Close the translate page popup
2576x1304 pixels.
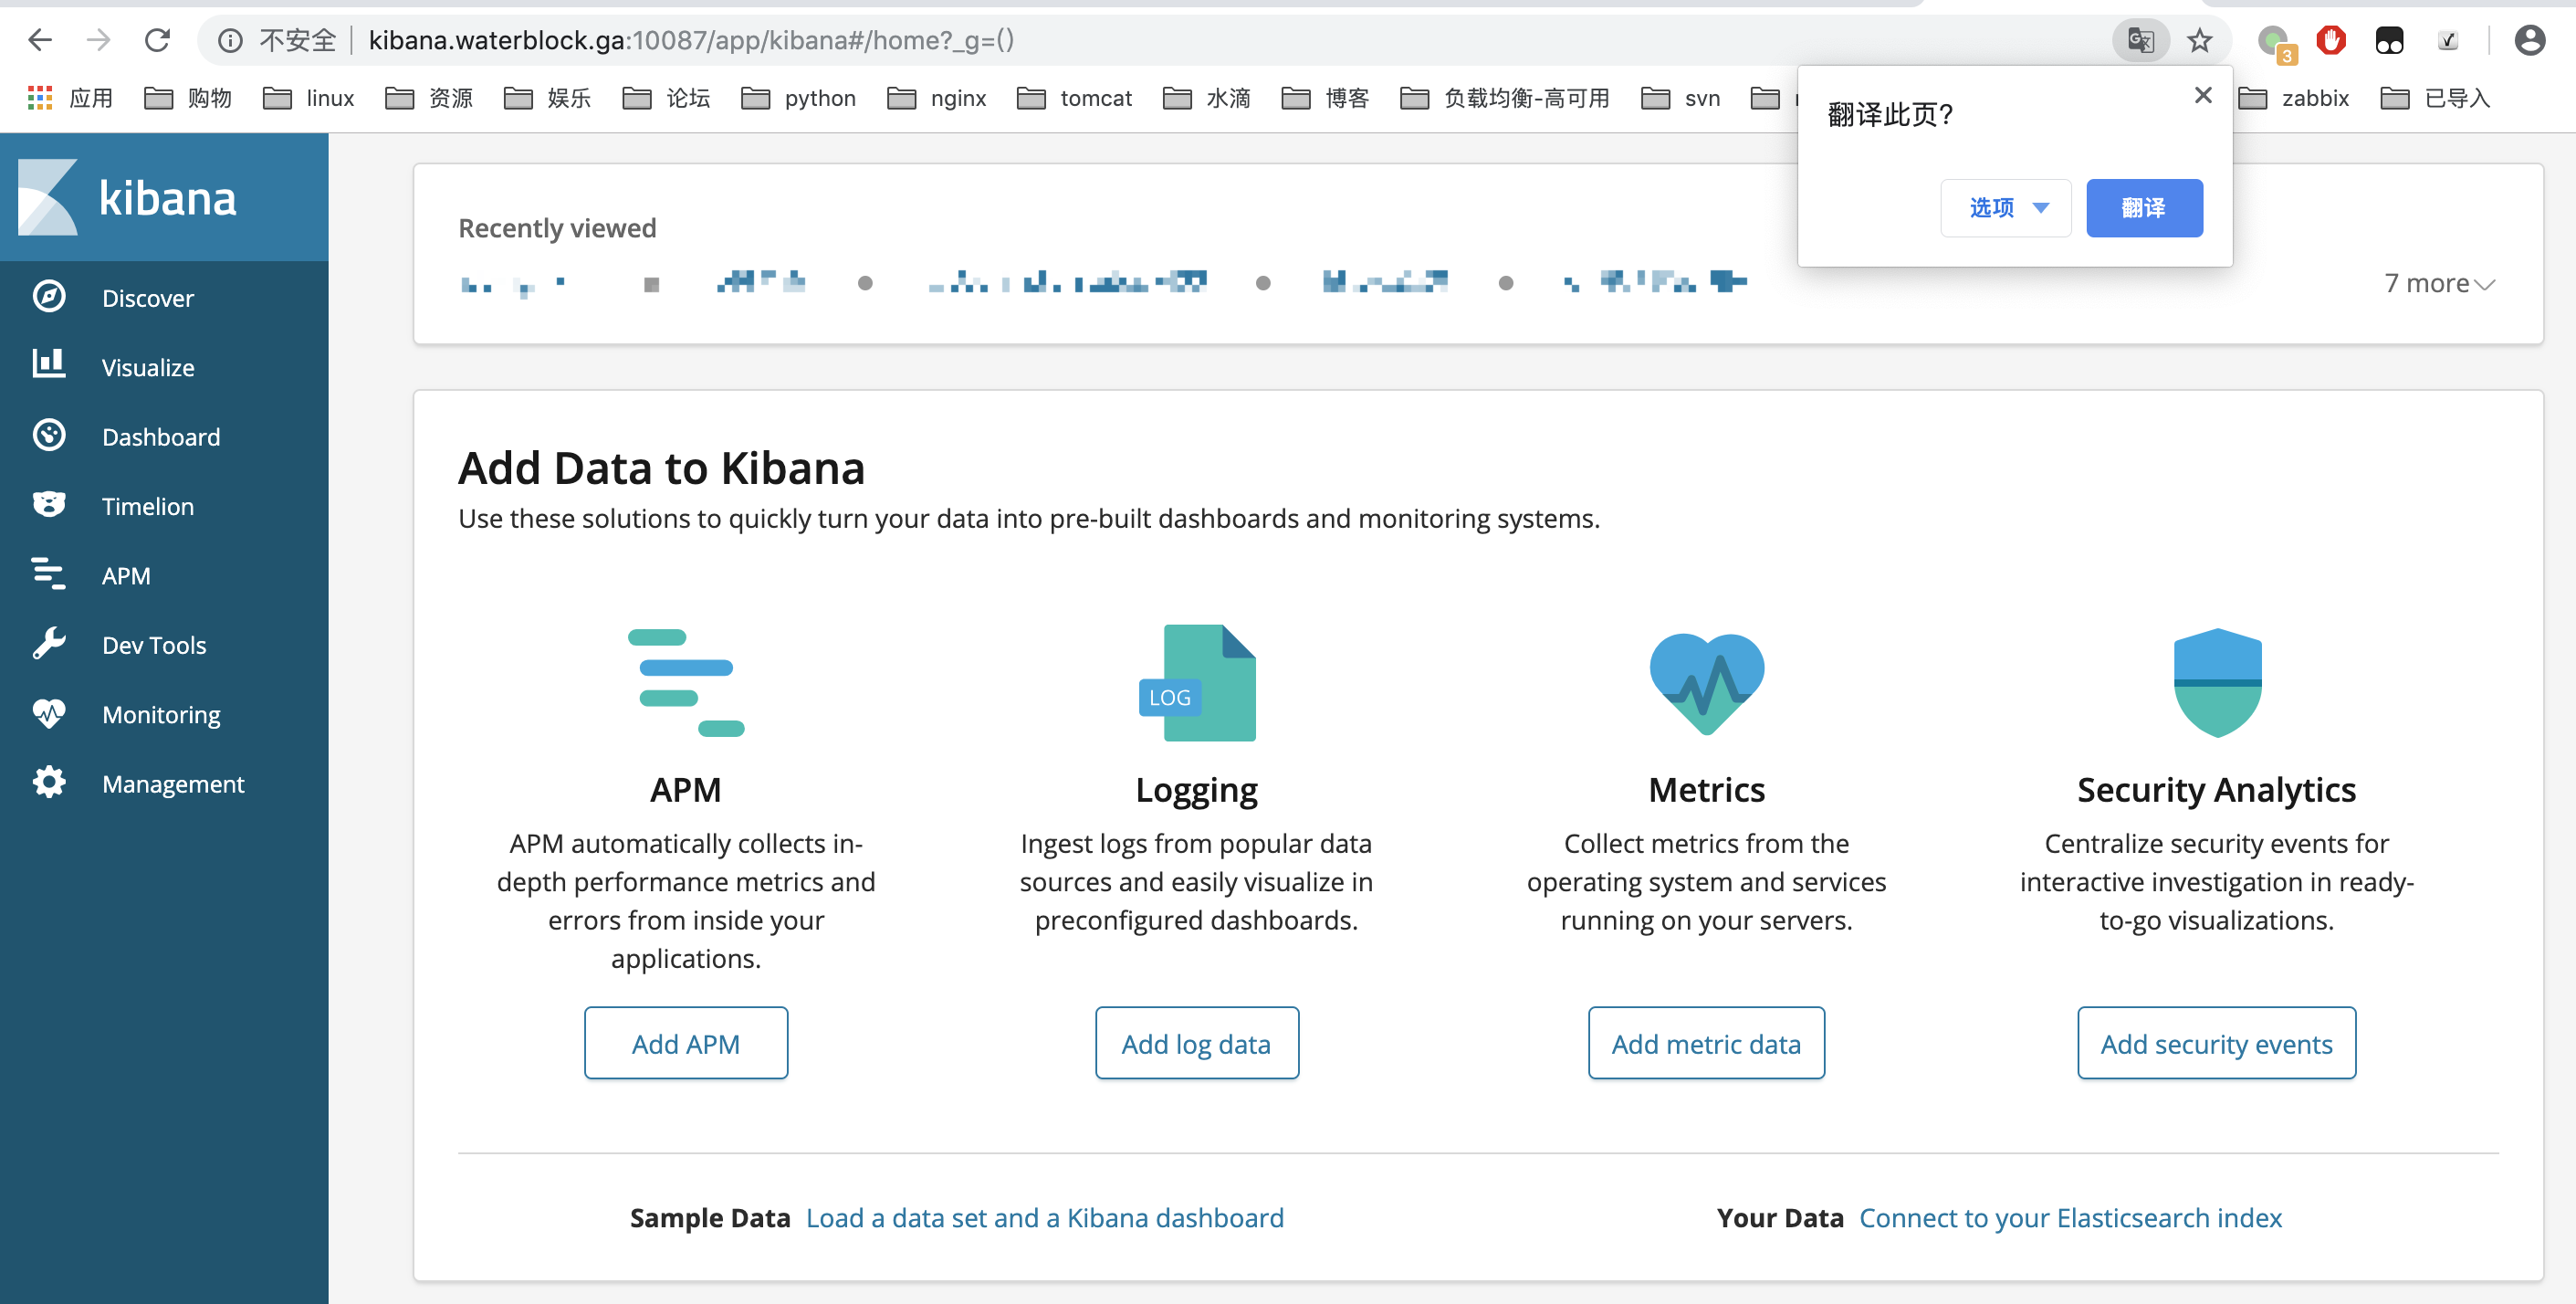[x=2202, y=95]
